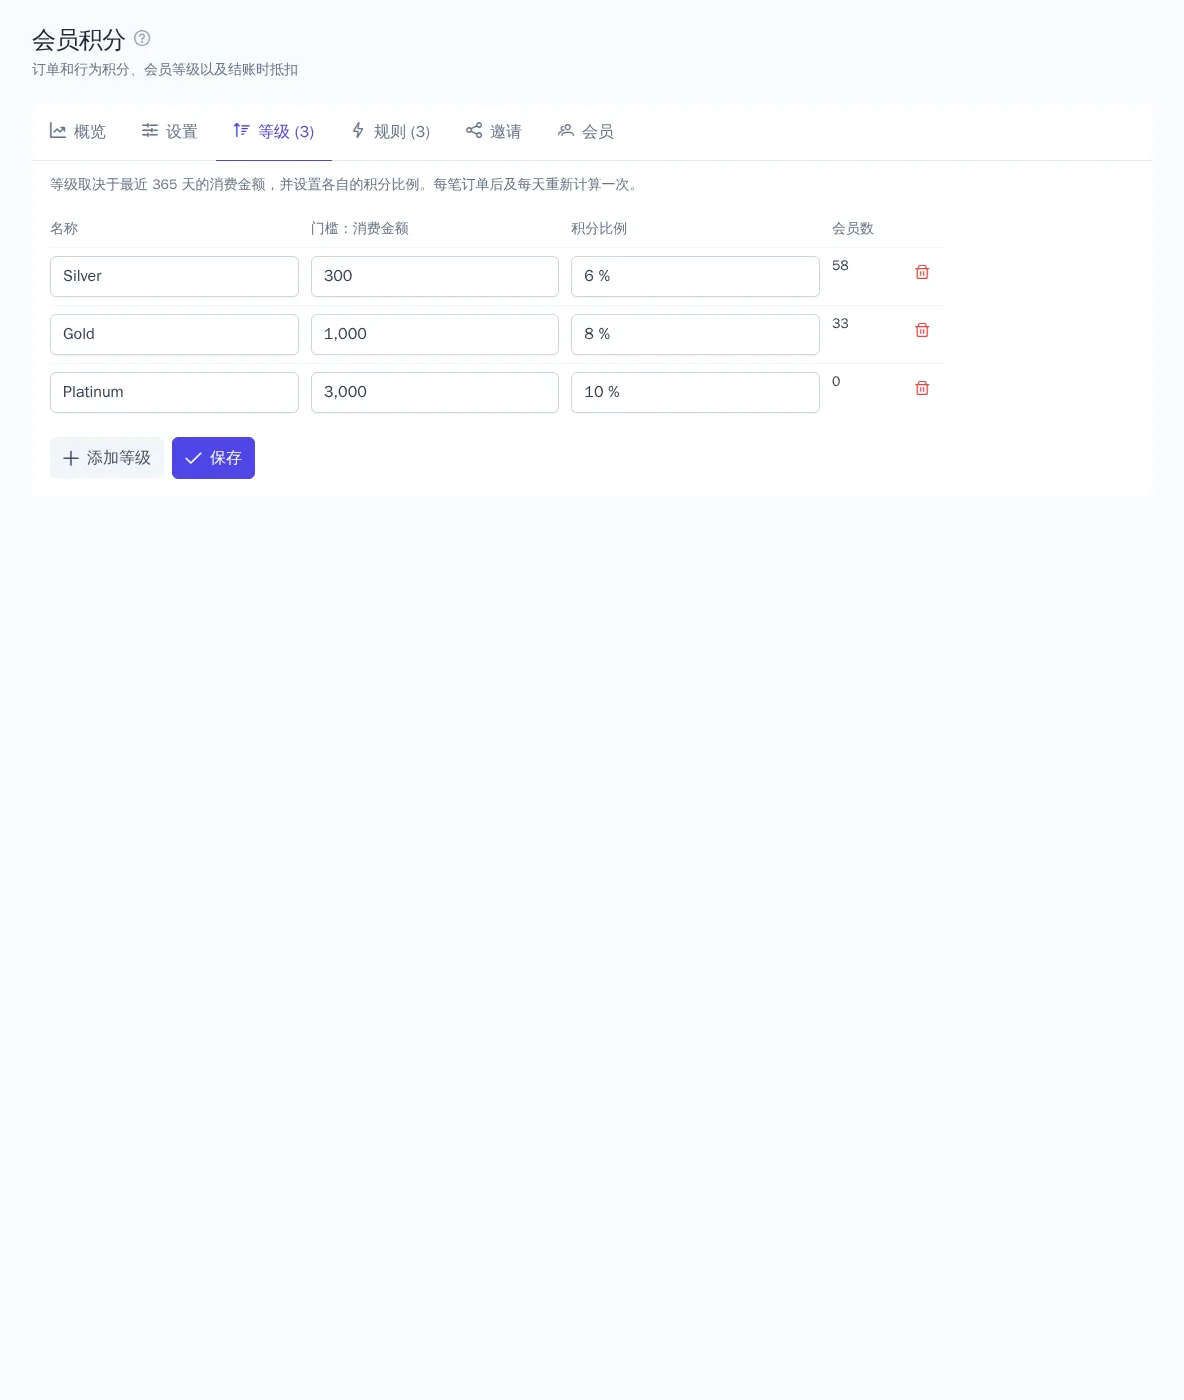Screen dimensions: 1184x1400
Task: Open the 规则 (3) rules tab
Action: pyautogui.click(x=390, y=132)
